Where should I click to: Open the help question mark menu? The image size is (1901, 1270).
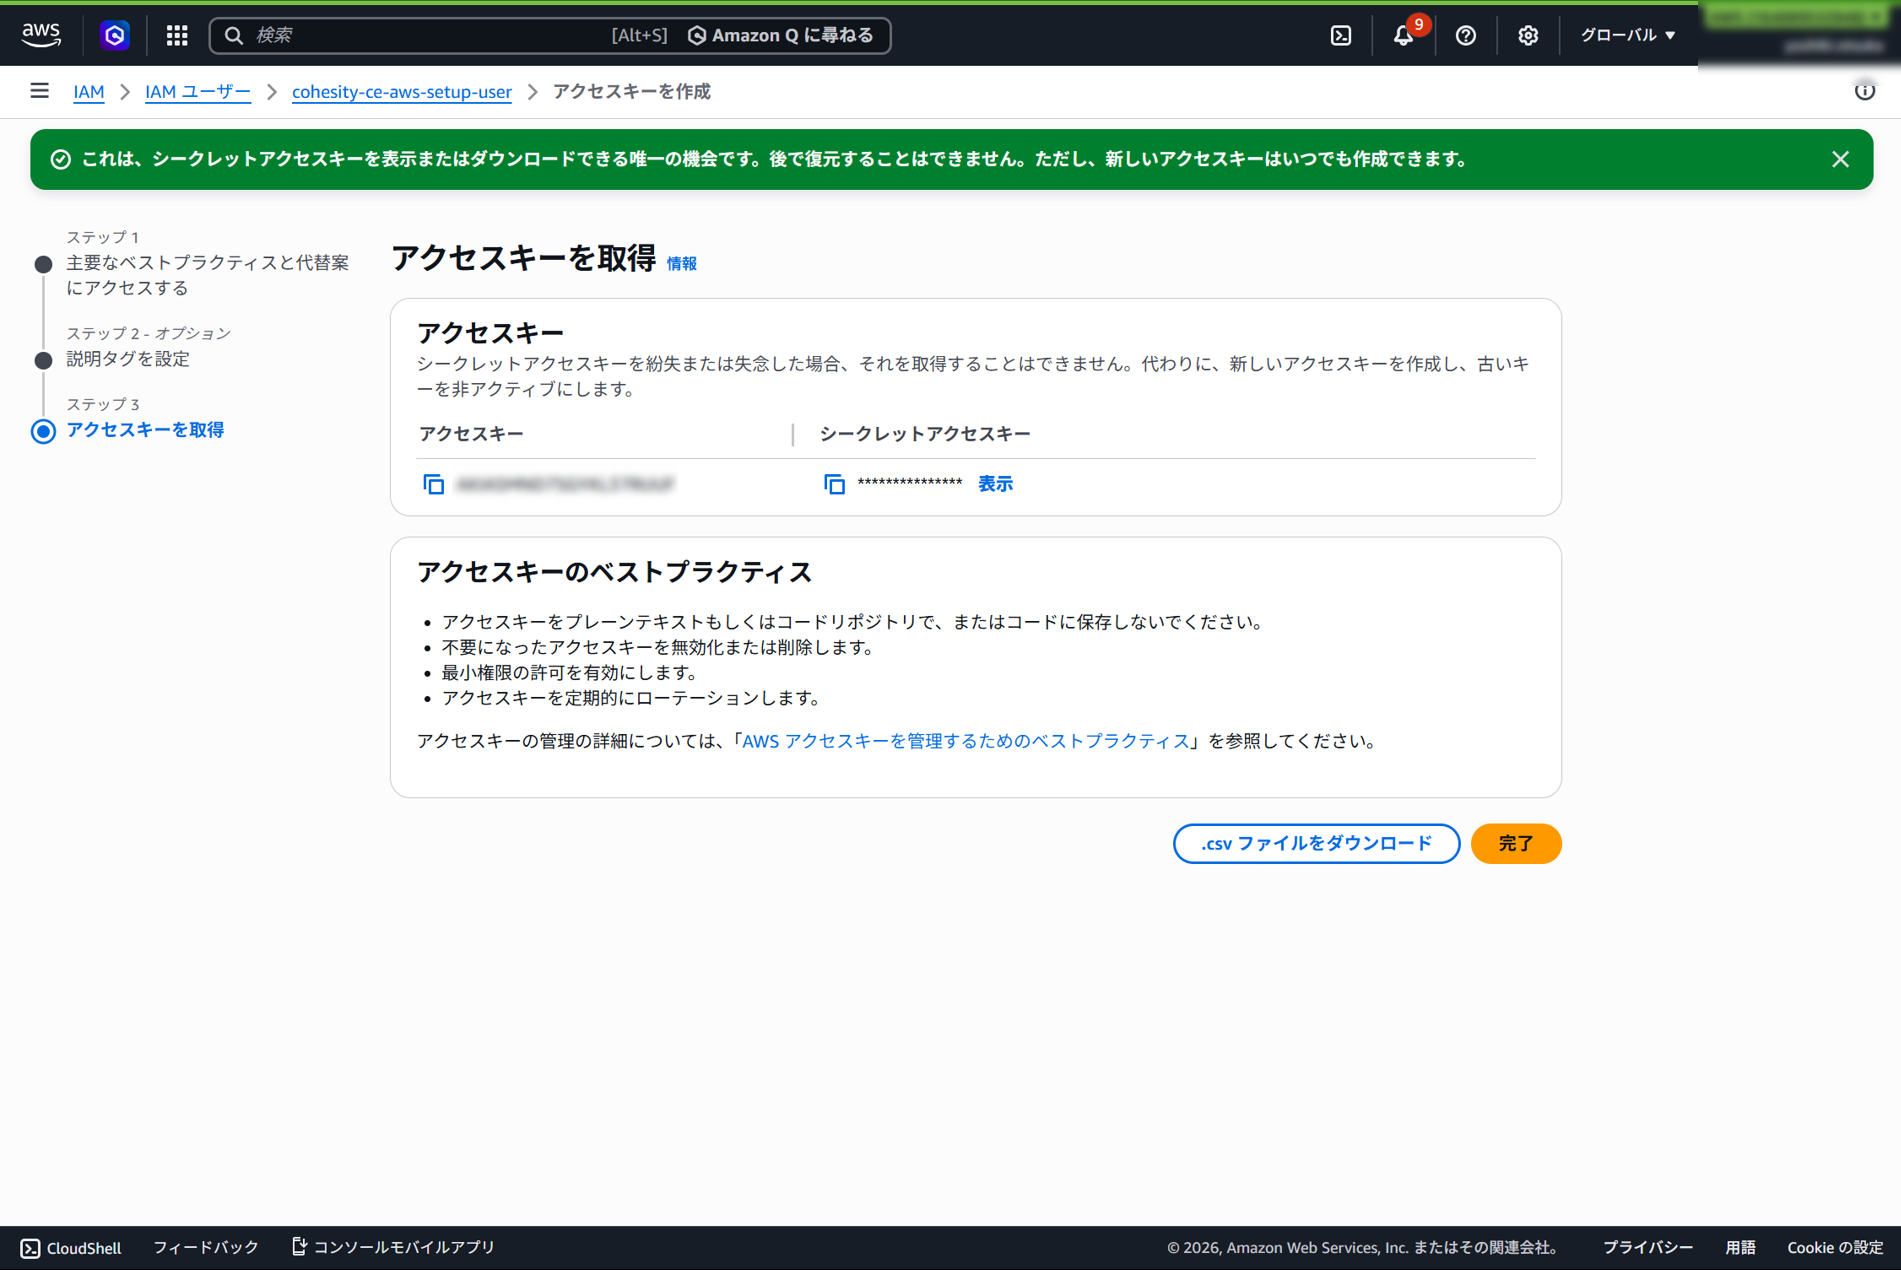[1466, 35]
